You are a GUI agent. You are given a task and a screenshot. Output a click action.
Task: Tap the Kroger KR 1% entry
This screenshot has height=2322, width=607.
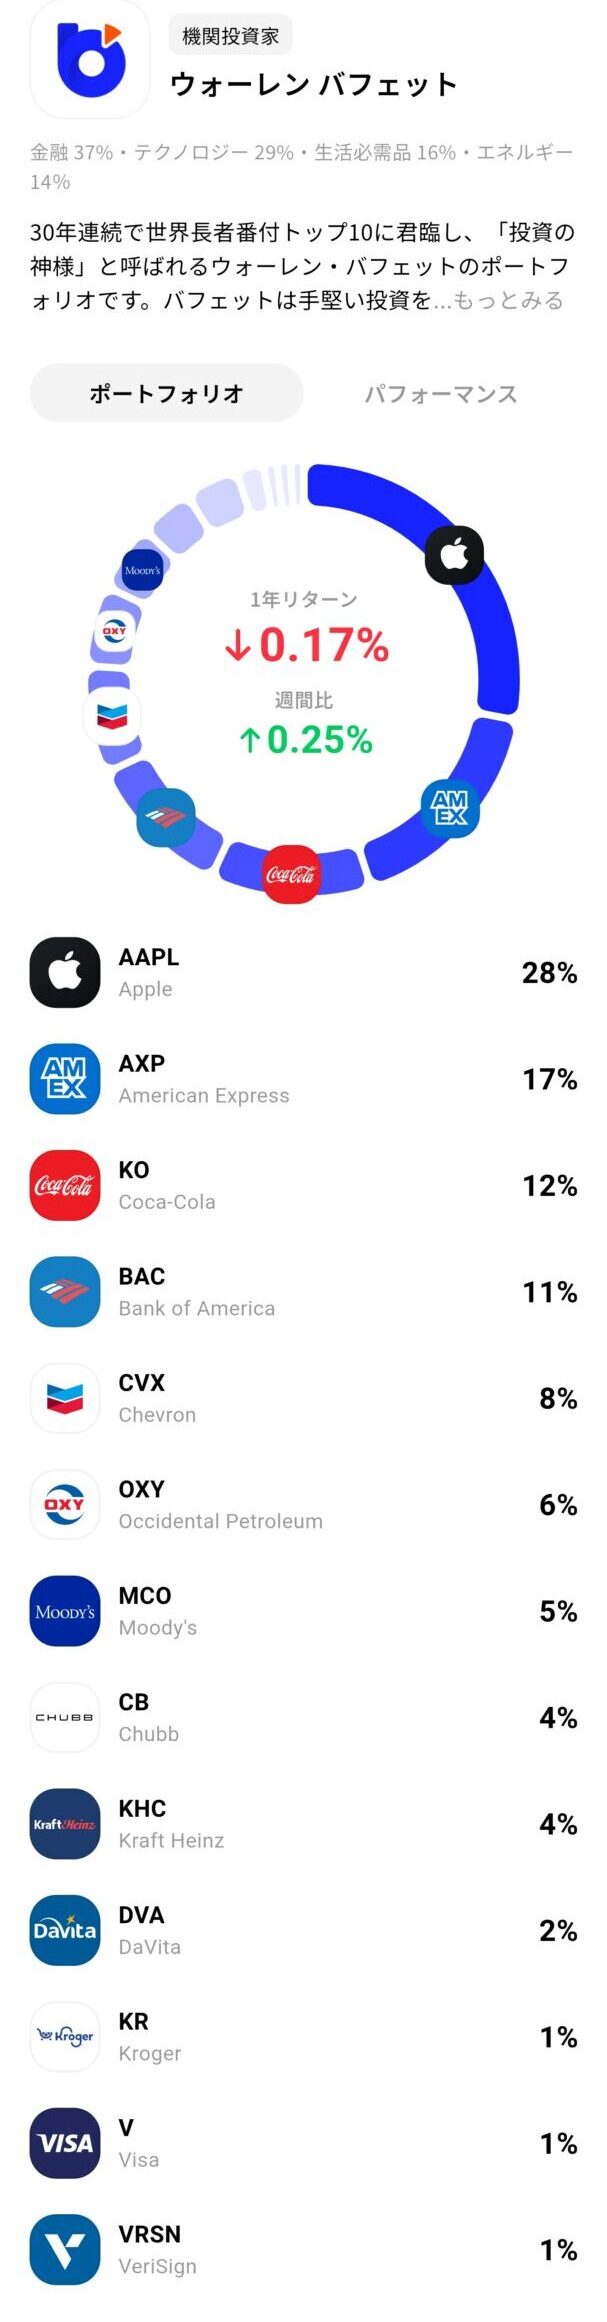coord(303,2037)
